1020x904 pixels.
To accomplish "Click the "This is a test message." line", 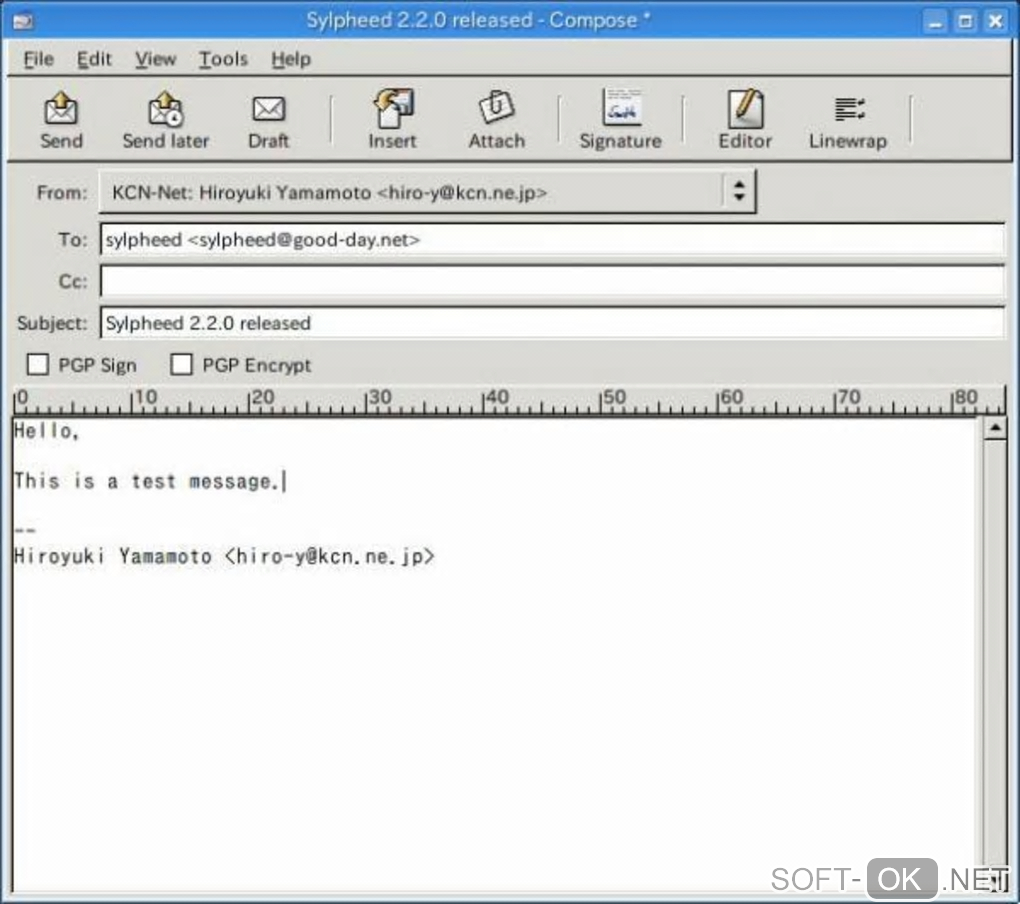I will tap(146, 481).
